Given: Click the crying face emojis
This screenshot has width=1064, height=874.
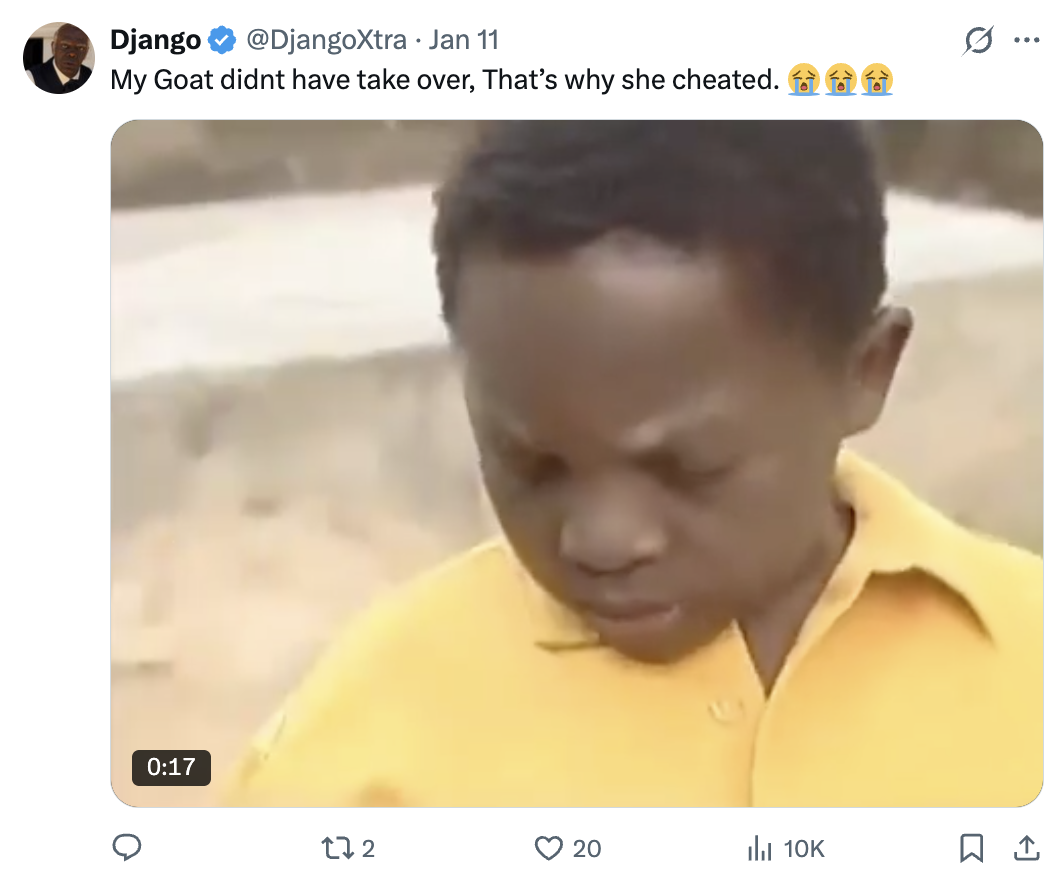Looking at the screenshot, I should (x=839, y=79).
